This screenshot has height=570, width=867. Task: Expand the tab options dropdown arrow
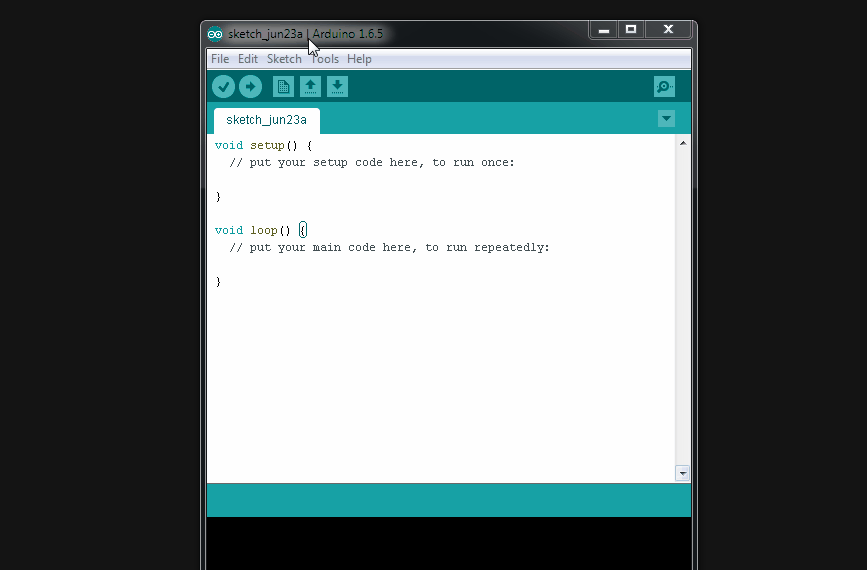coord(666,119)
